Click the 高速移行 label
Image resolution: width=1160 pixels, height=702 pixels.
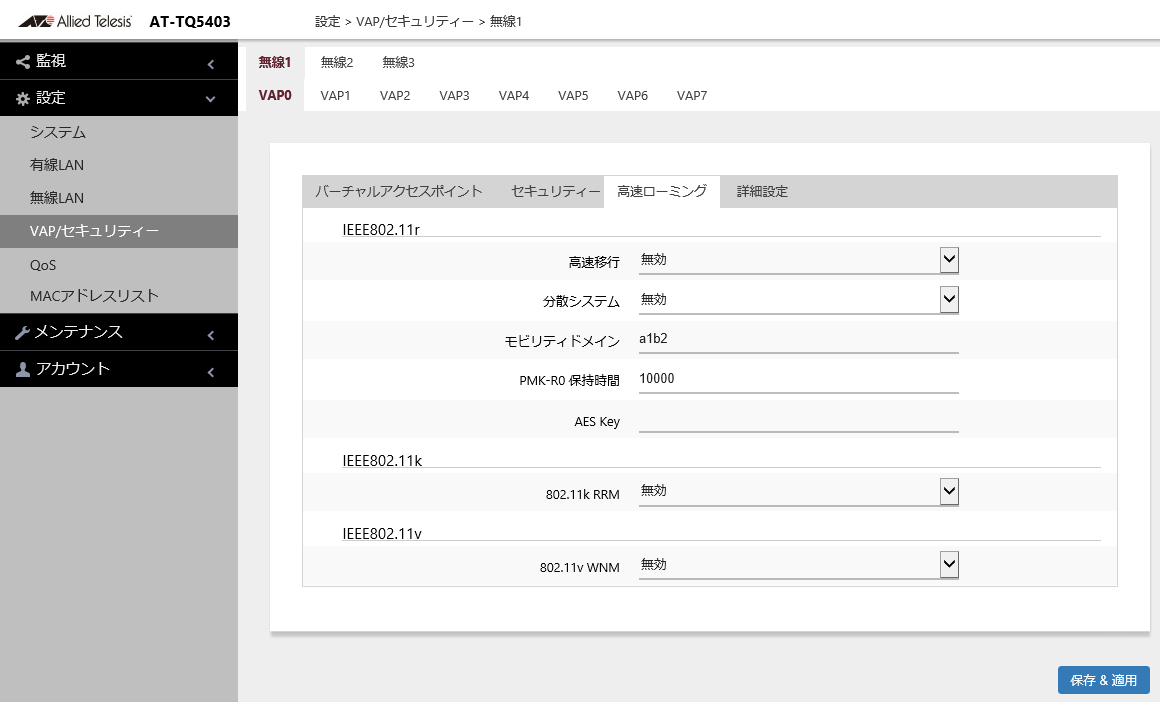point(594,262)
